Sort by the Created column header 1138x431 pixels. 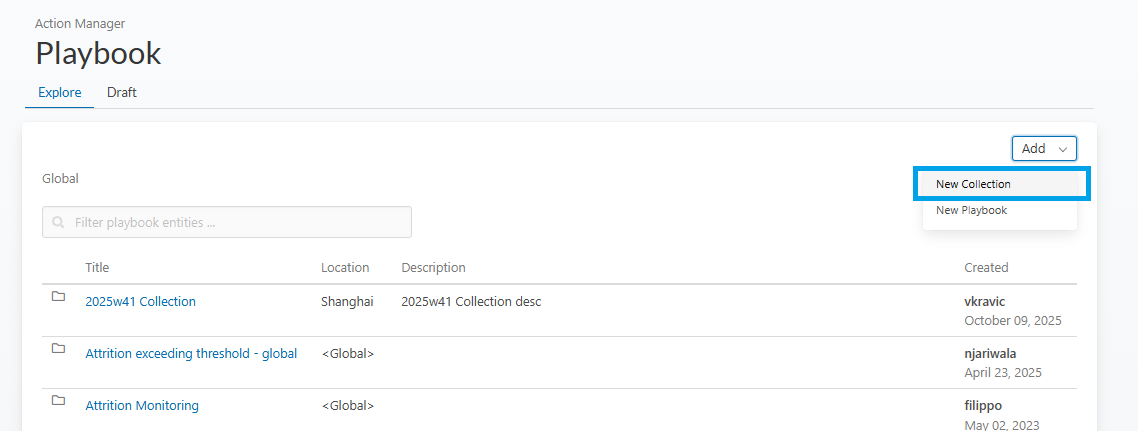[986, 268]
